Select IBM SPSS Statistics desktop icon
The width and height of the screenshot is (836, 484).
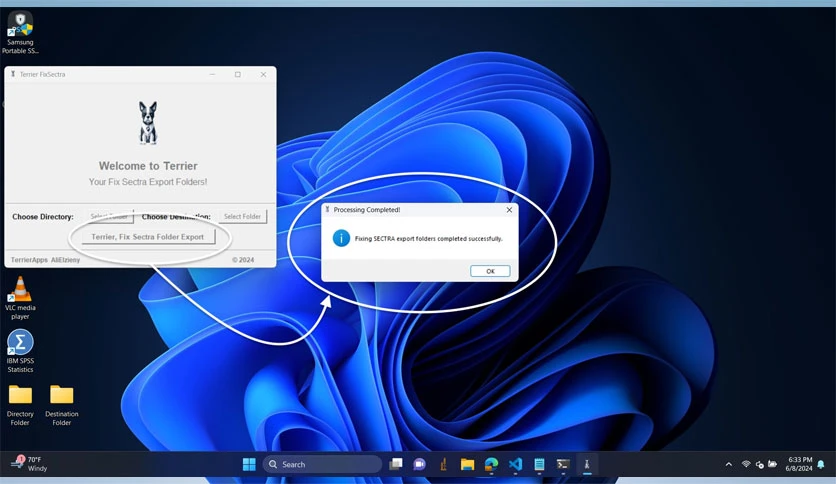click(x=20, y=351)
